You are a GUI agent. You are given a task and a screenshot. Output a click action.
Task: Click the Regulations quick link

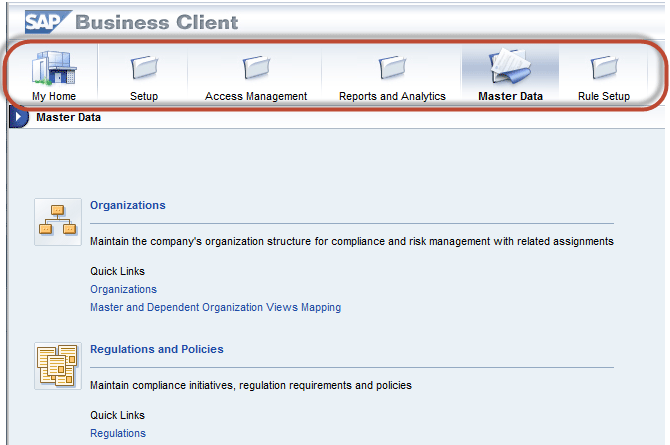tap(118, 433)
